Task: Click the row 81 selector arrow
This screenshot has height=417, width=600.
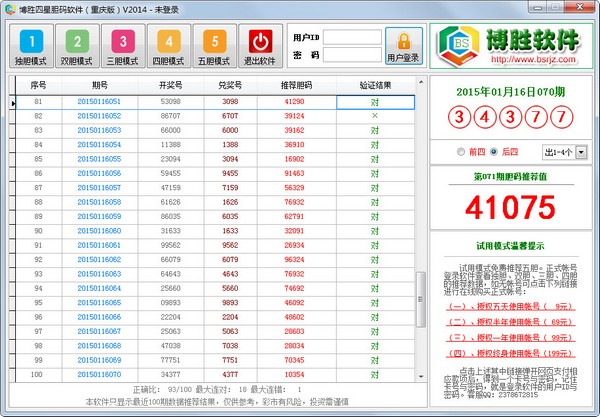Action: [13, 103]
